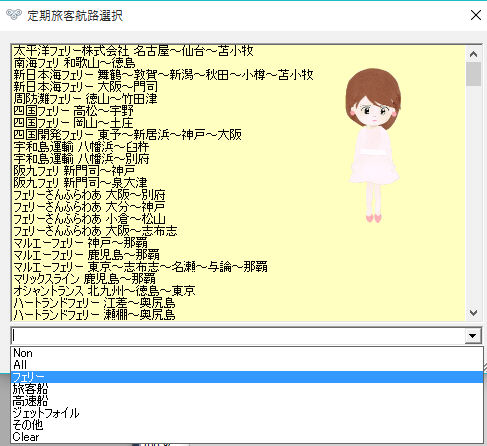
Task: Select the フェリー option in dropdown list
Action: click(247, 377)
